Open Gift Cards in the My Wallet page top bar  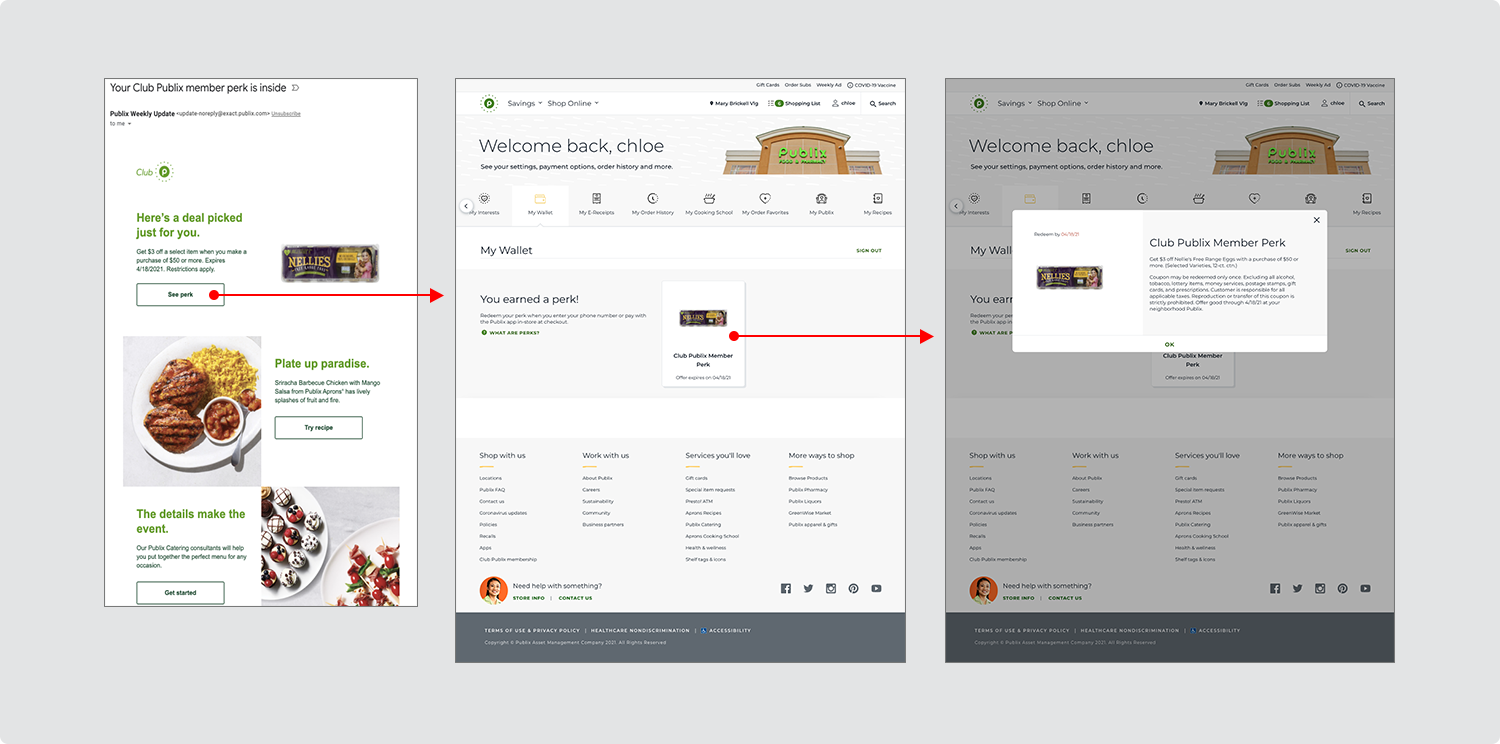[x=768, y=85]
